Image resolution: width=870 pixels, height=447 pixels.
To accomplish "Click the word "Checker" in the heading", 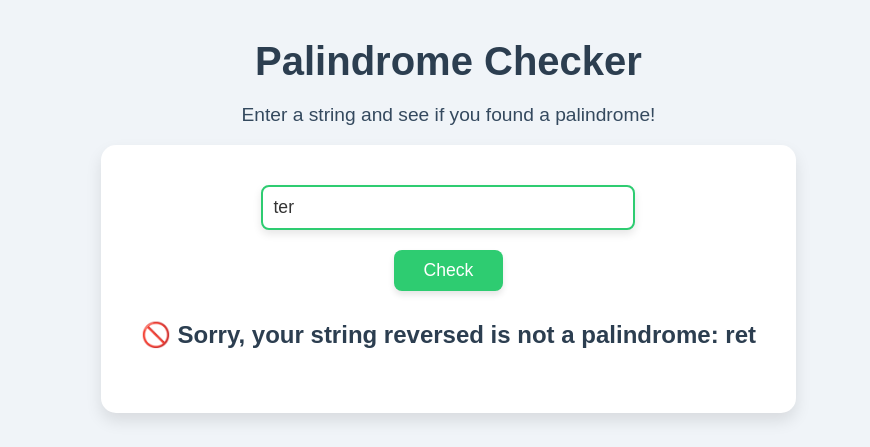I will 562,61.
